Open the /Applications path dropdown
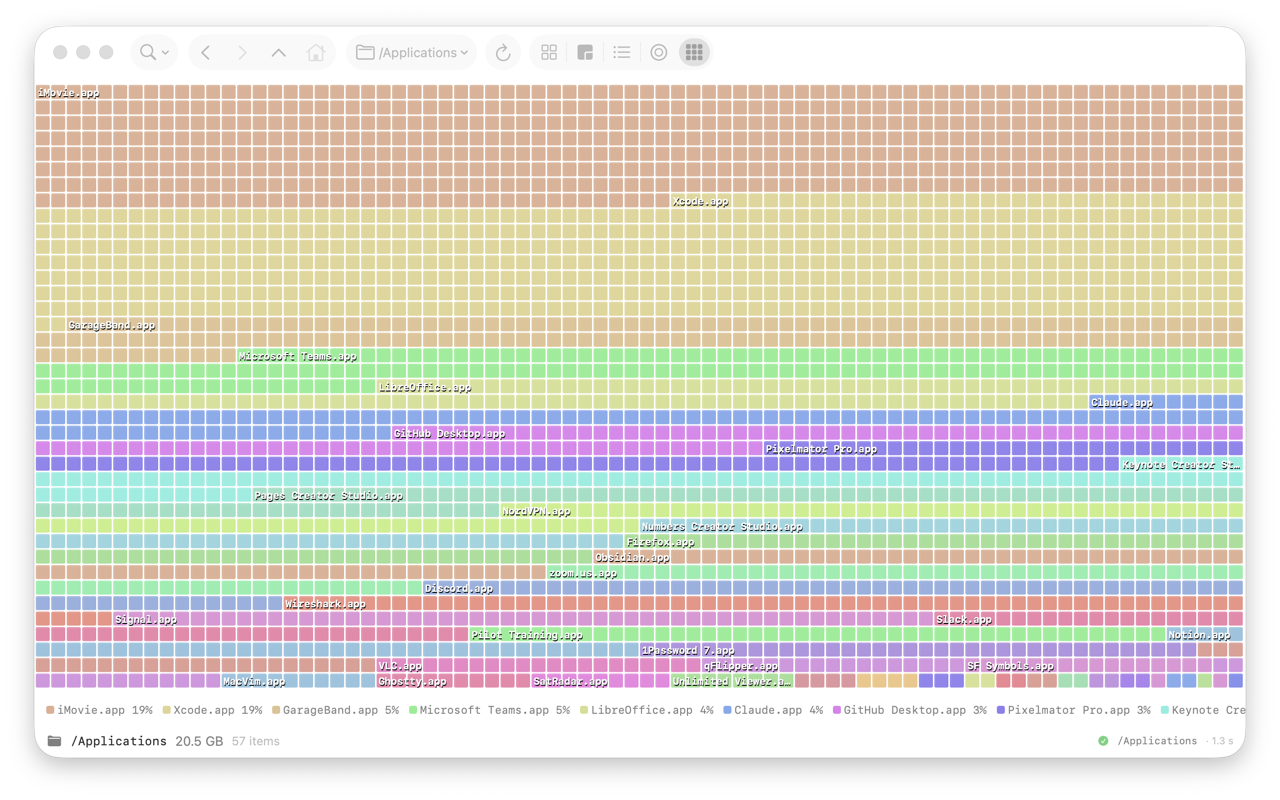The width and height of the screenshot is (1280, 800). coord(412,52)
